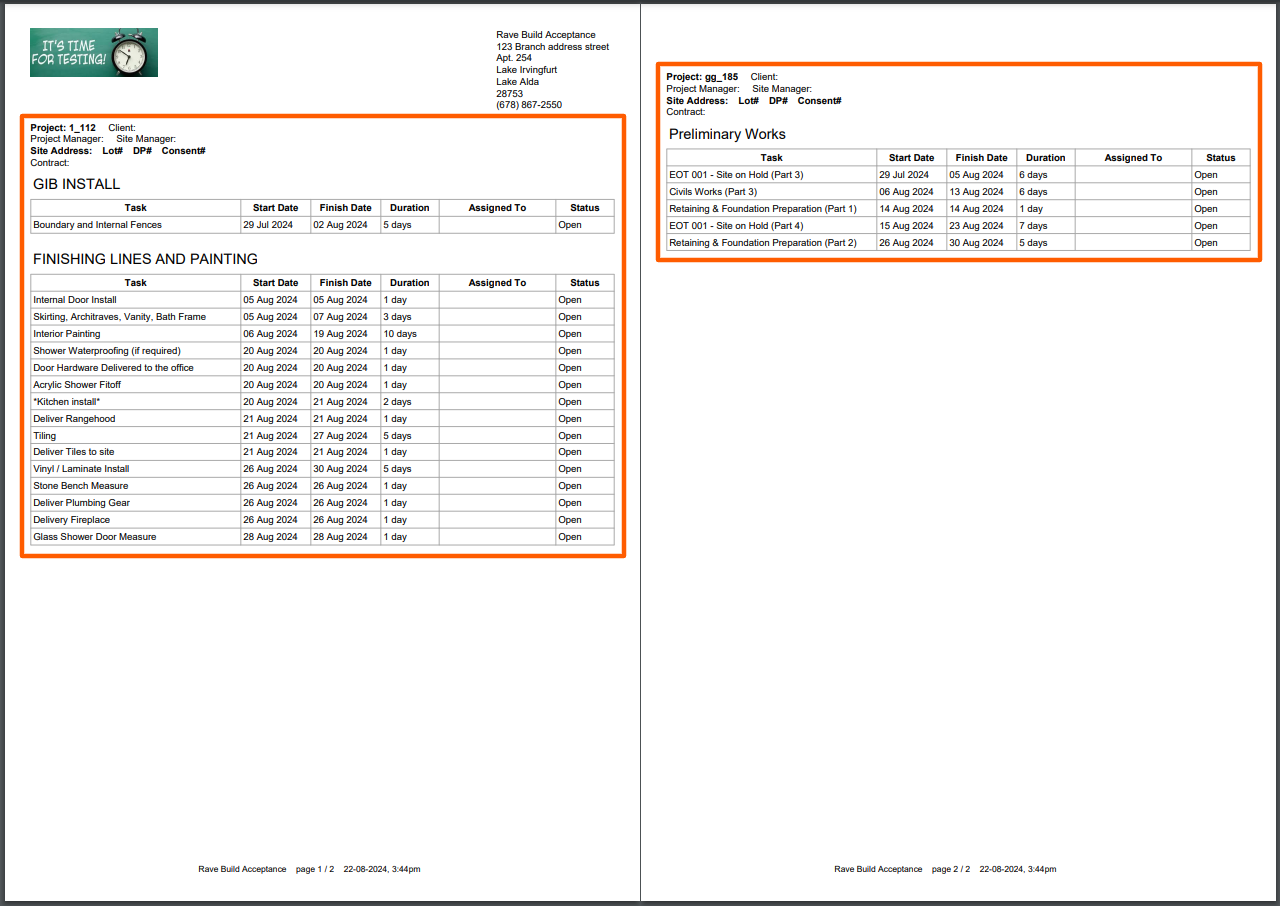1280x906 pixels.
Task: Click 'Assigned To' header in GIB INSTALL table
Action: tap(497, 208)
